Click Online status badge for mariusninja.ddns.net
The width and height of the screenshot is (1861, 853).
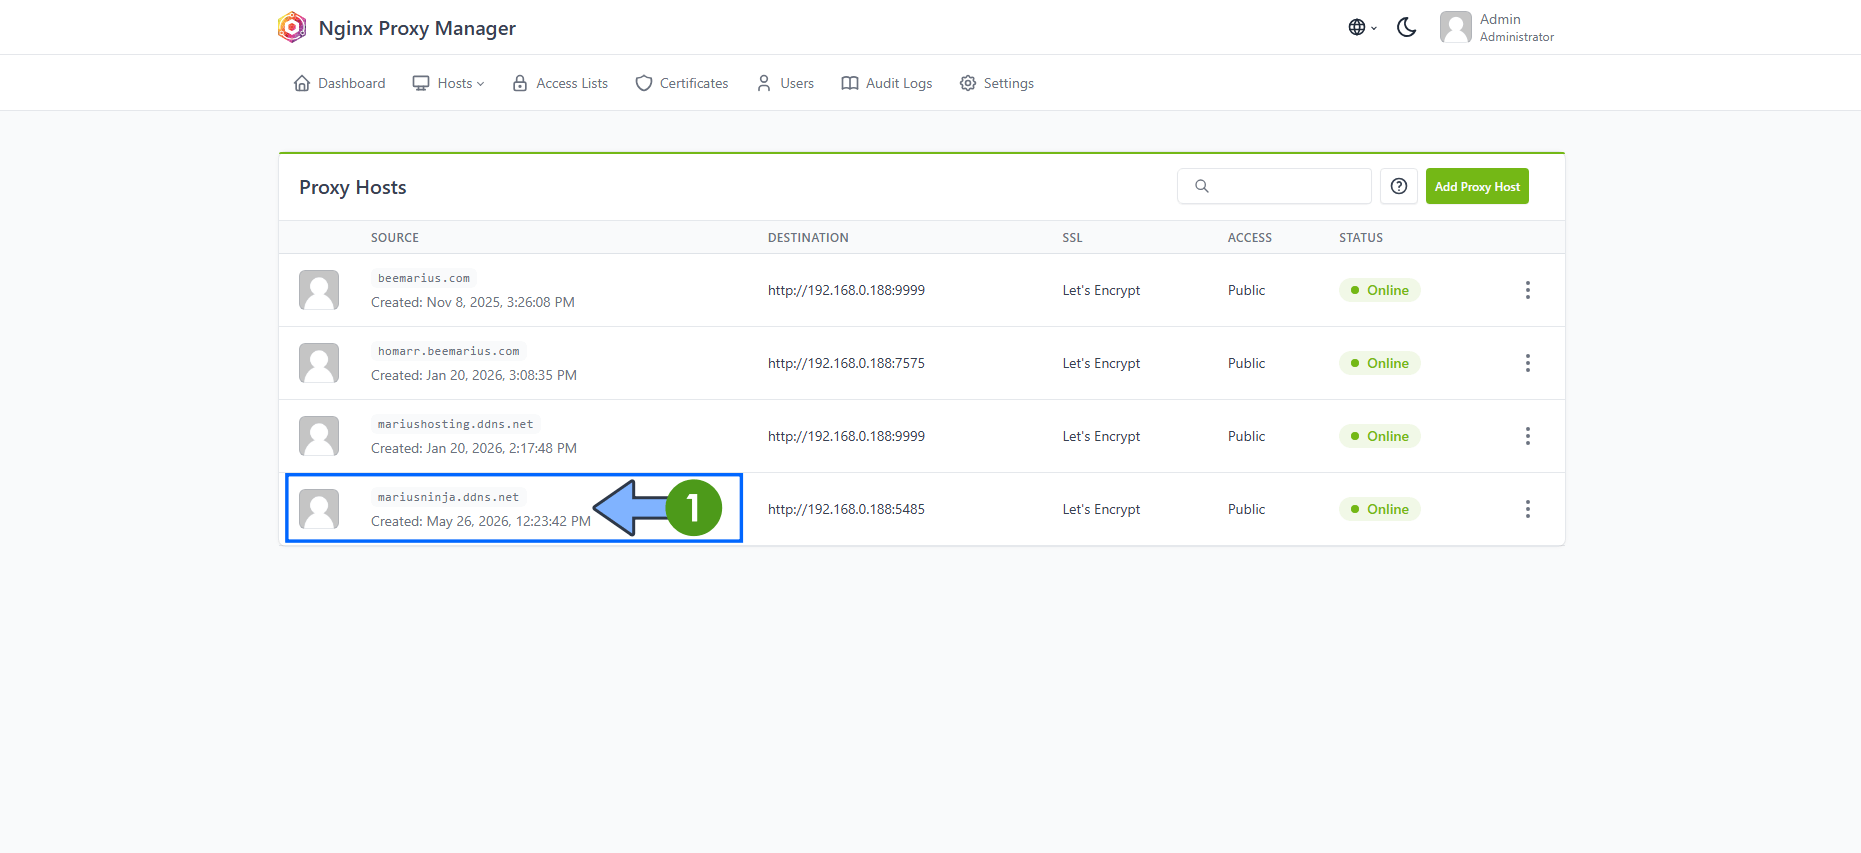1380,509
